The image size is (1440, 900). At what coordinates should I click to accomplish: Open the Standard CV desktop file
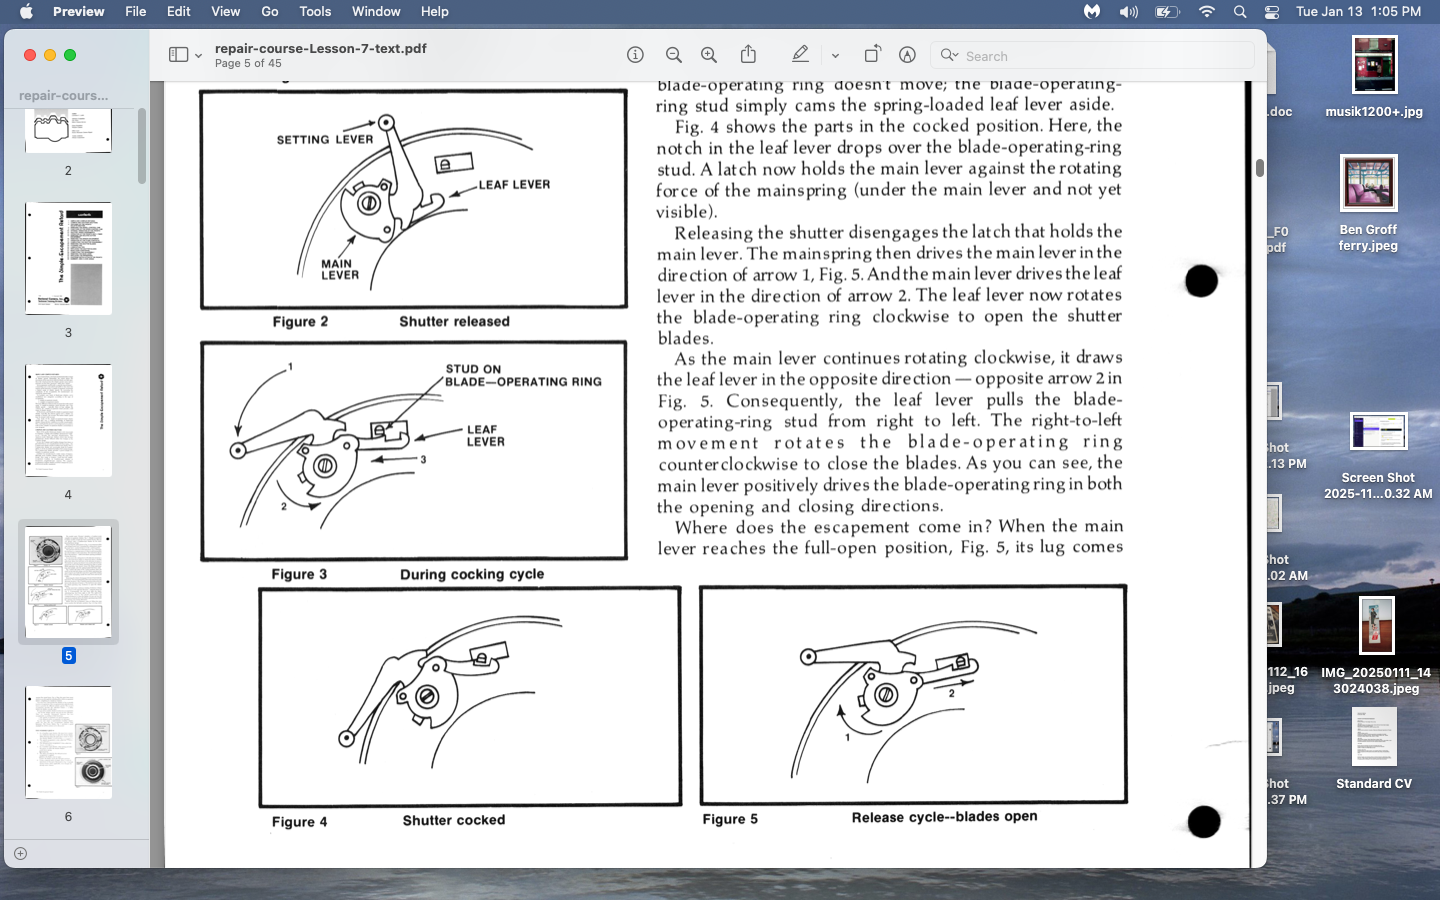(1374, 738)
